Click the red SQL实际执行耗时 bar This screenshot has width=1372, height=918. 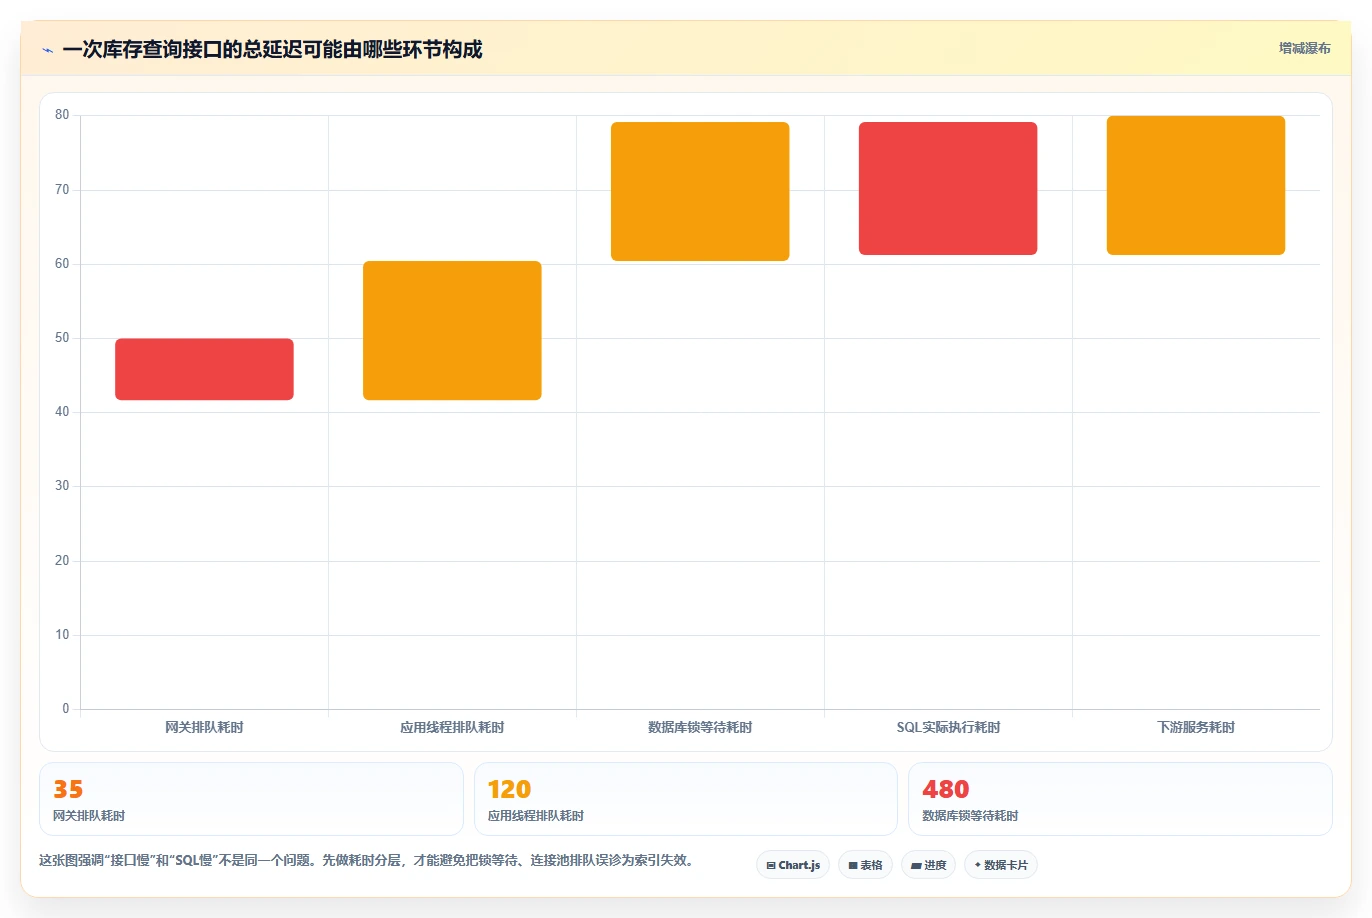pyautogui.click(x=948, y=188)
